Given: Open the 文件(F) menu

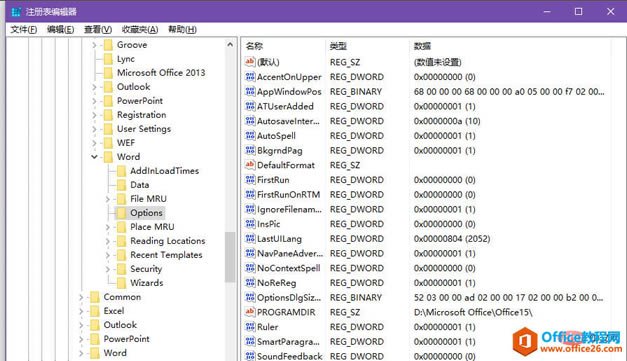Looking at the screenshot, I should 24,29.
